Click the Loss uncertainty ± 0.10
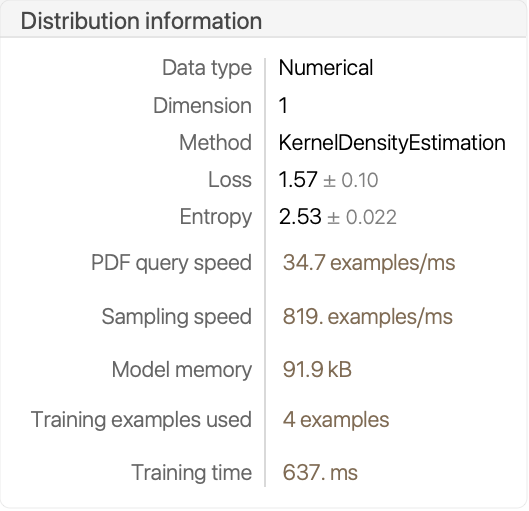529x511 pixels. (x=351, y=180)
